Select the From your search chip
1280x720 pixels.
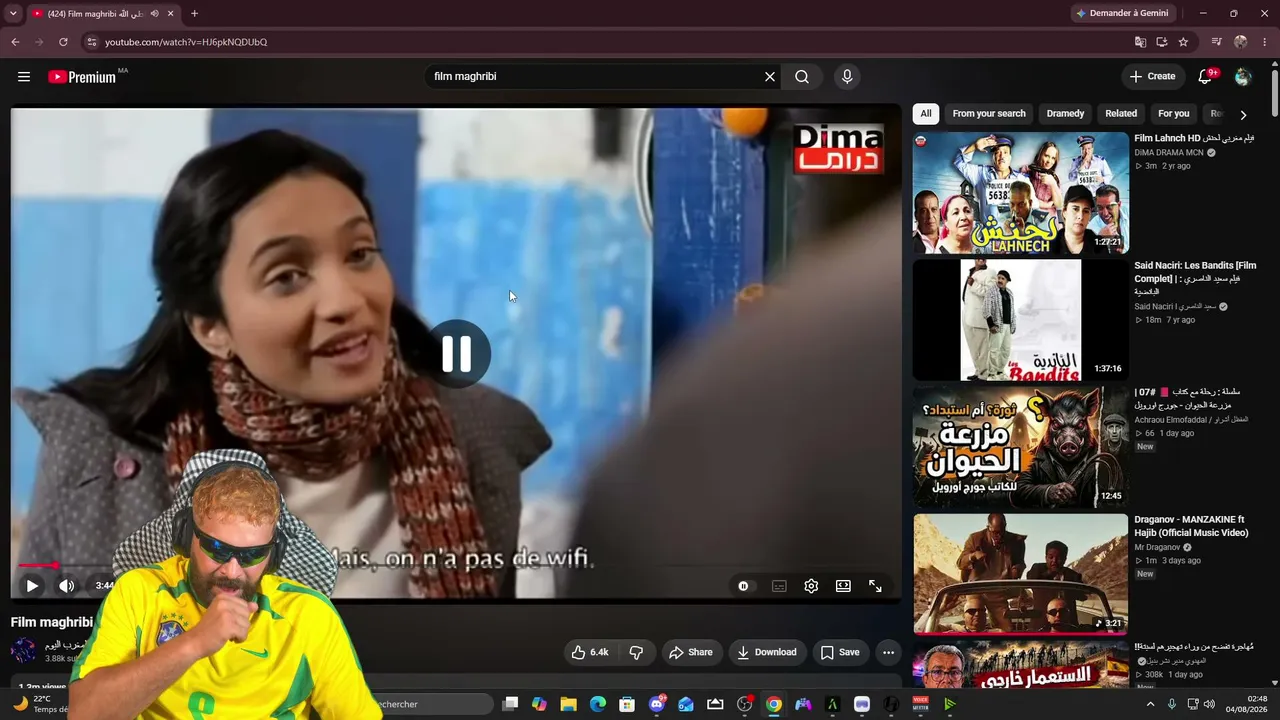989,114
